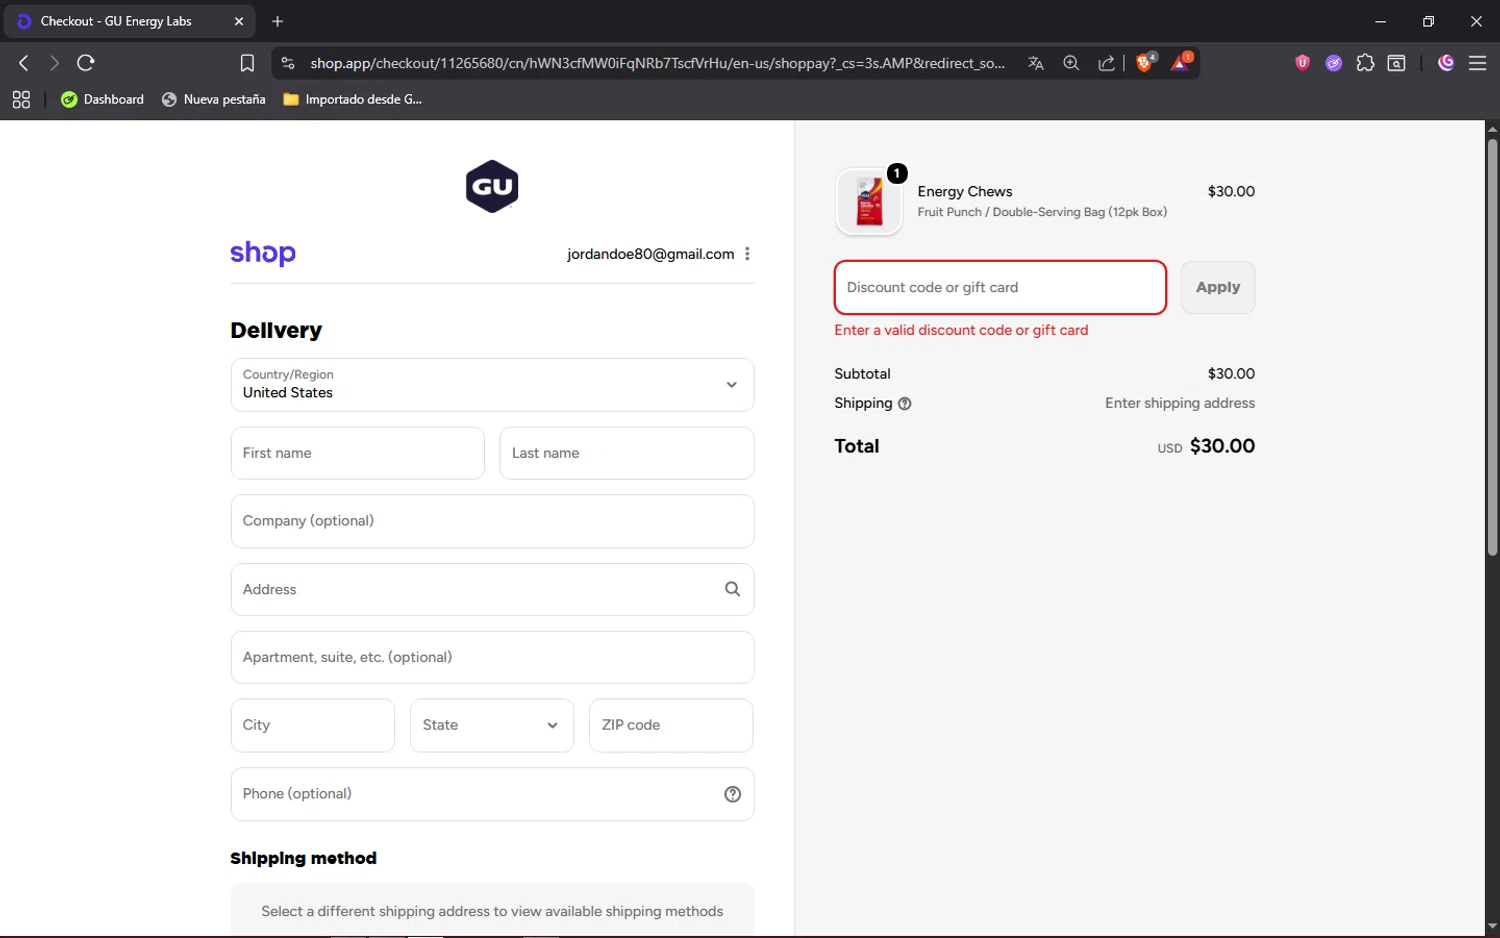This screenshot has height=938, width=1500.
Task: Click the 'Enter shipping address' text
Action: (1180, 403)
